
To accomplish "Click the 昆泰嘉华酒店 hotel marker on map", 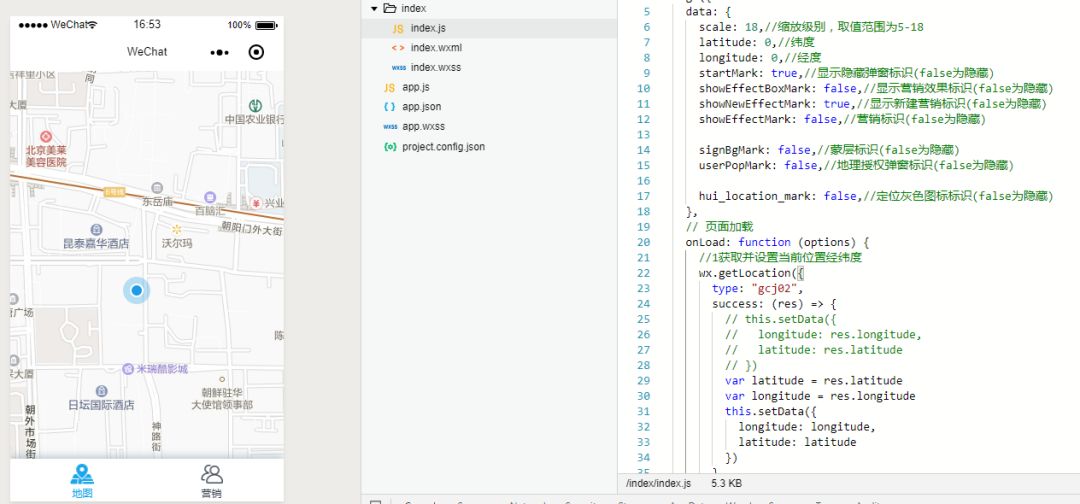I will [x=96, y=229].
